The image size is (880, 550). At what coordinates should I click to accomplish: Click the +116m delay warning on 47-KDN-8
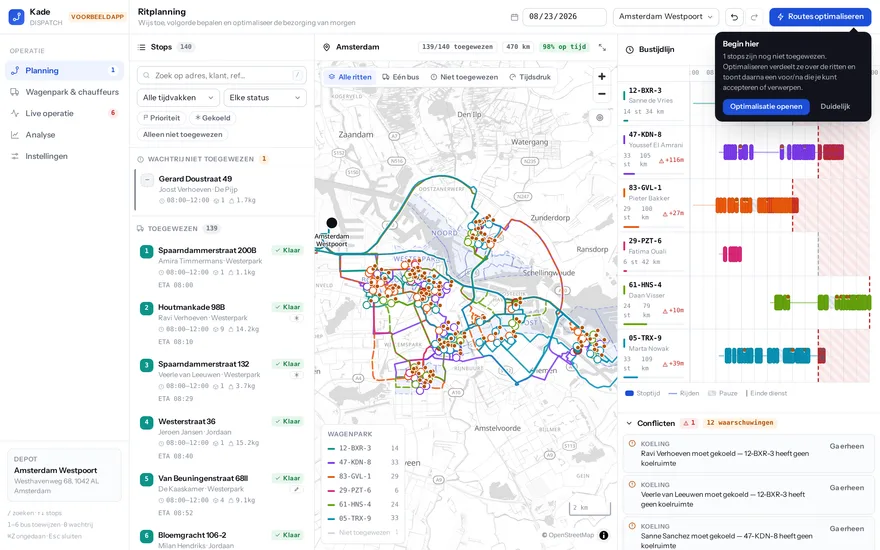click(x=671, y=160)
